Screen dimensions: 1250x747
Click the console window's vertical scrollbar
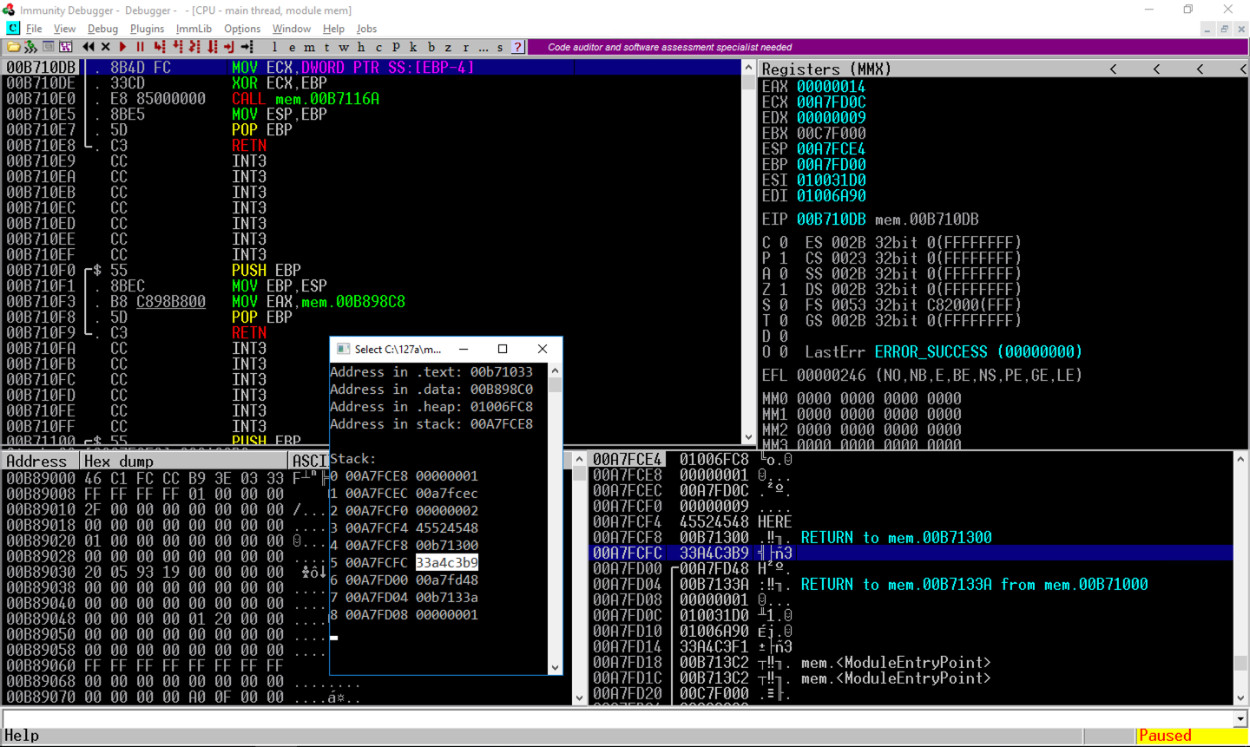click(554, 520)
